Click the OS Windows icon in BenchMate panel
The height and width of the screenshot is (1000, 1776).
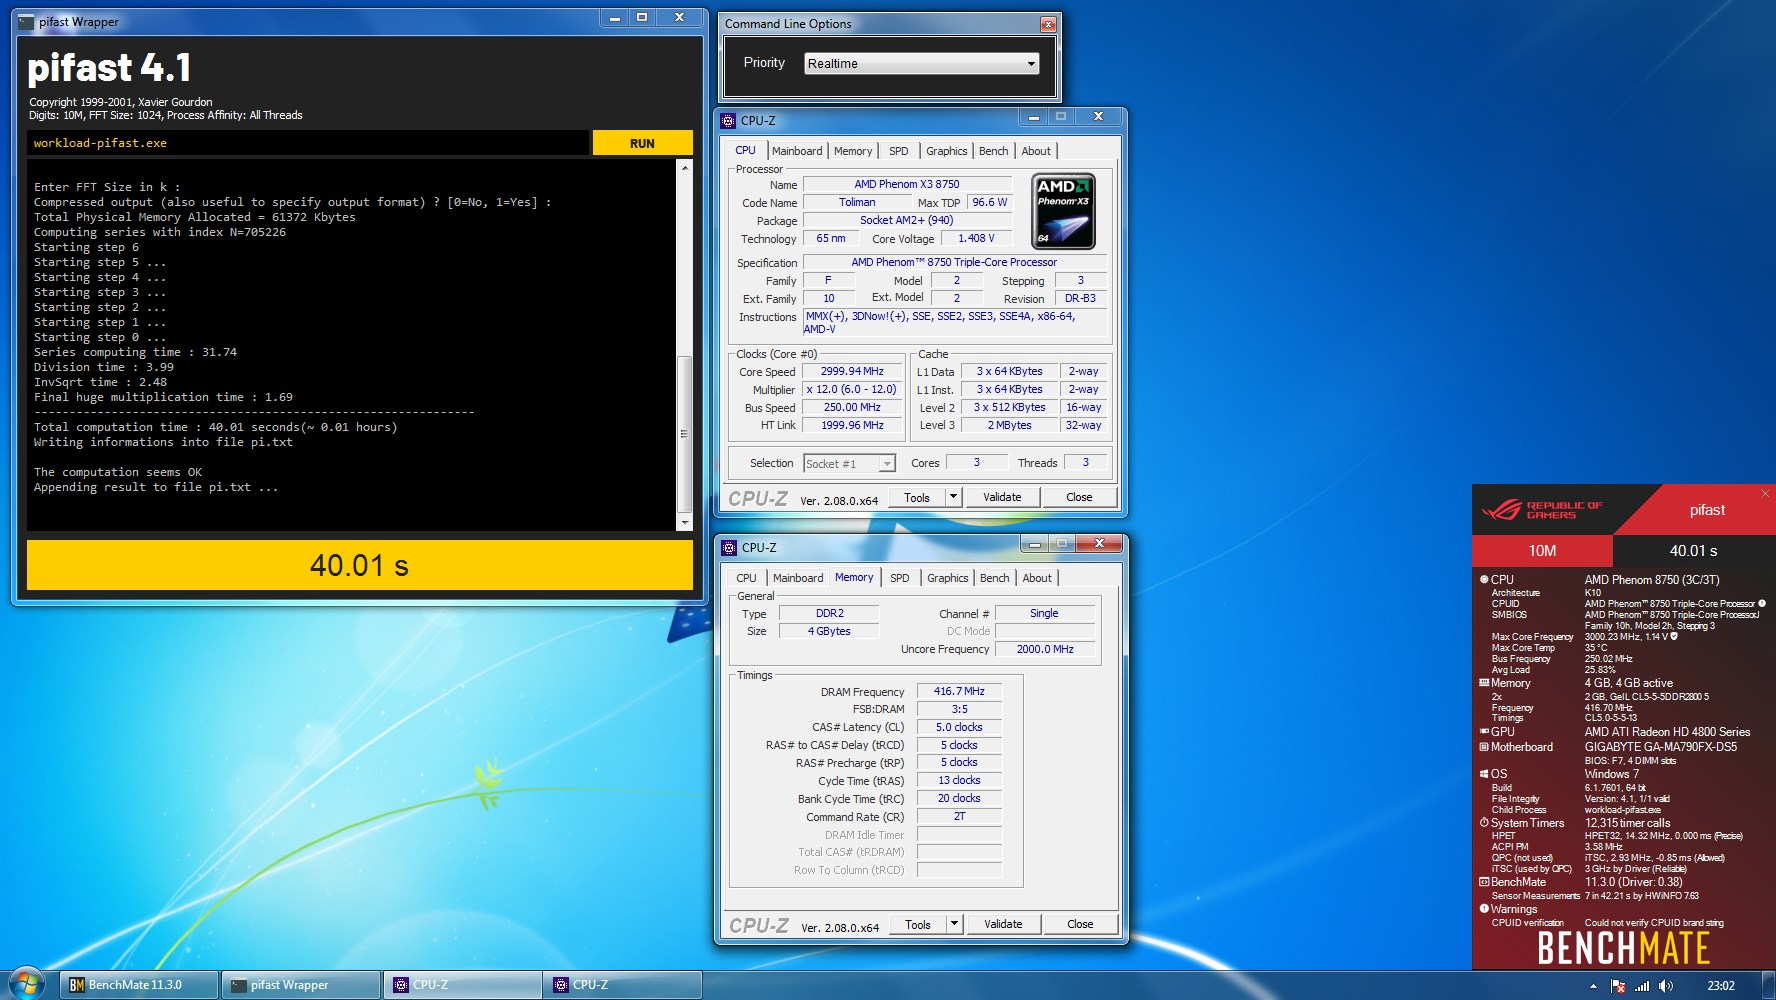click(1484, 773)
